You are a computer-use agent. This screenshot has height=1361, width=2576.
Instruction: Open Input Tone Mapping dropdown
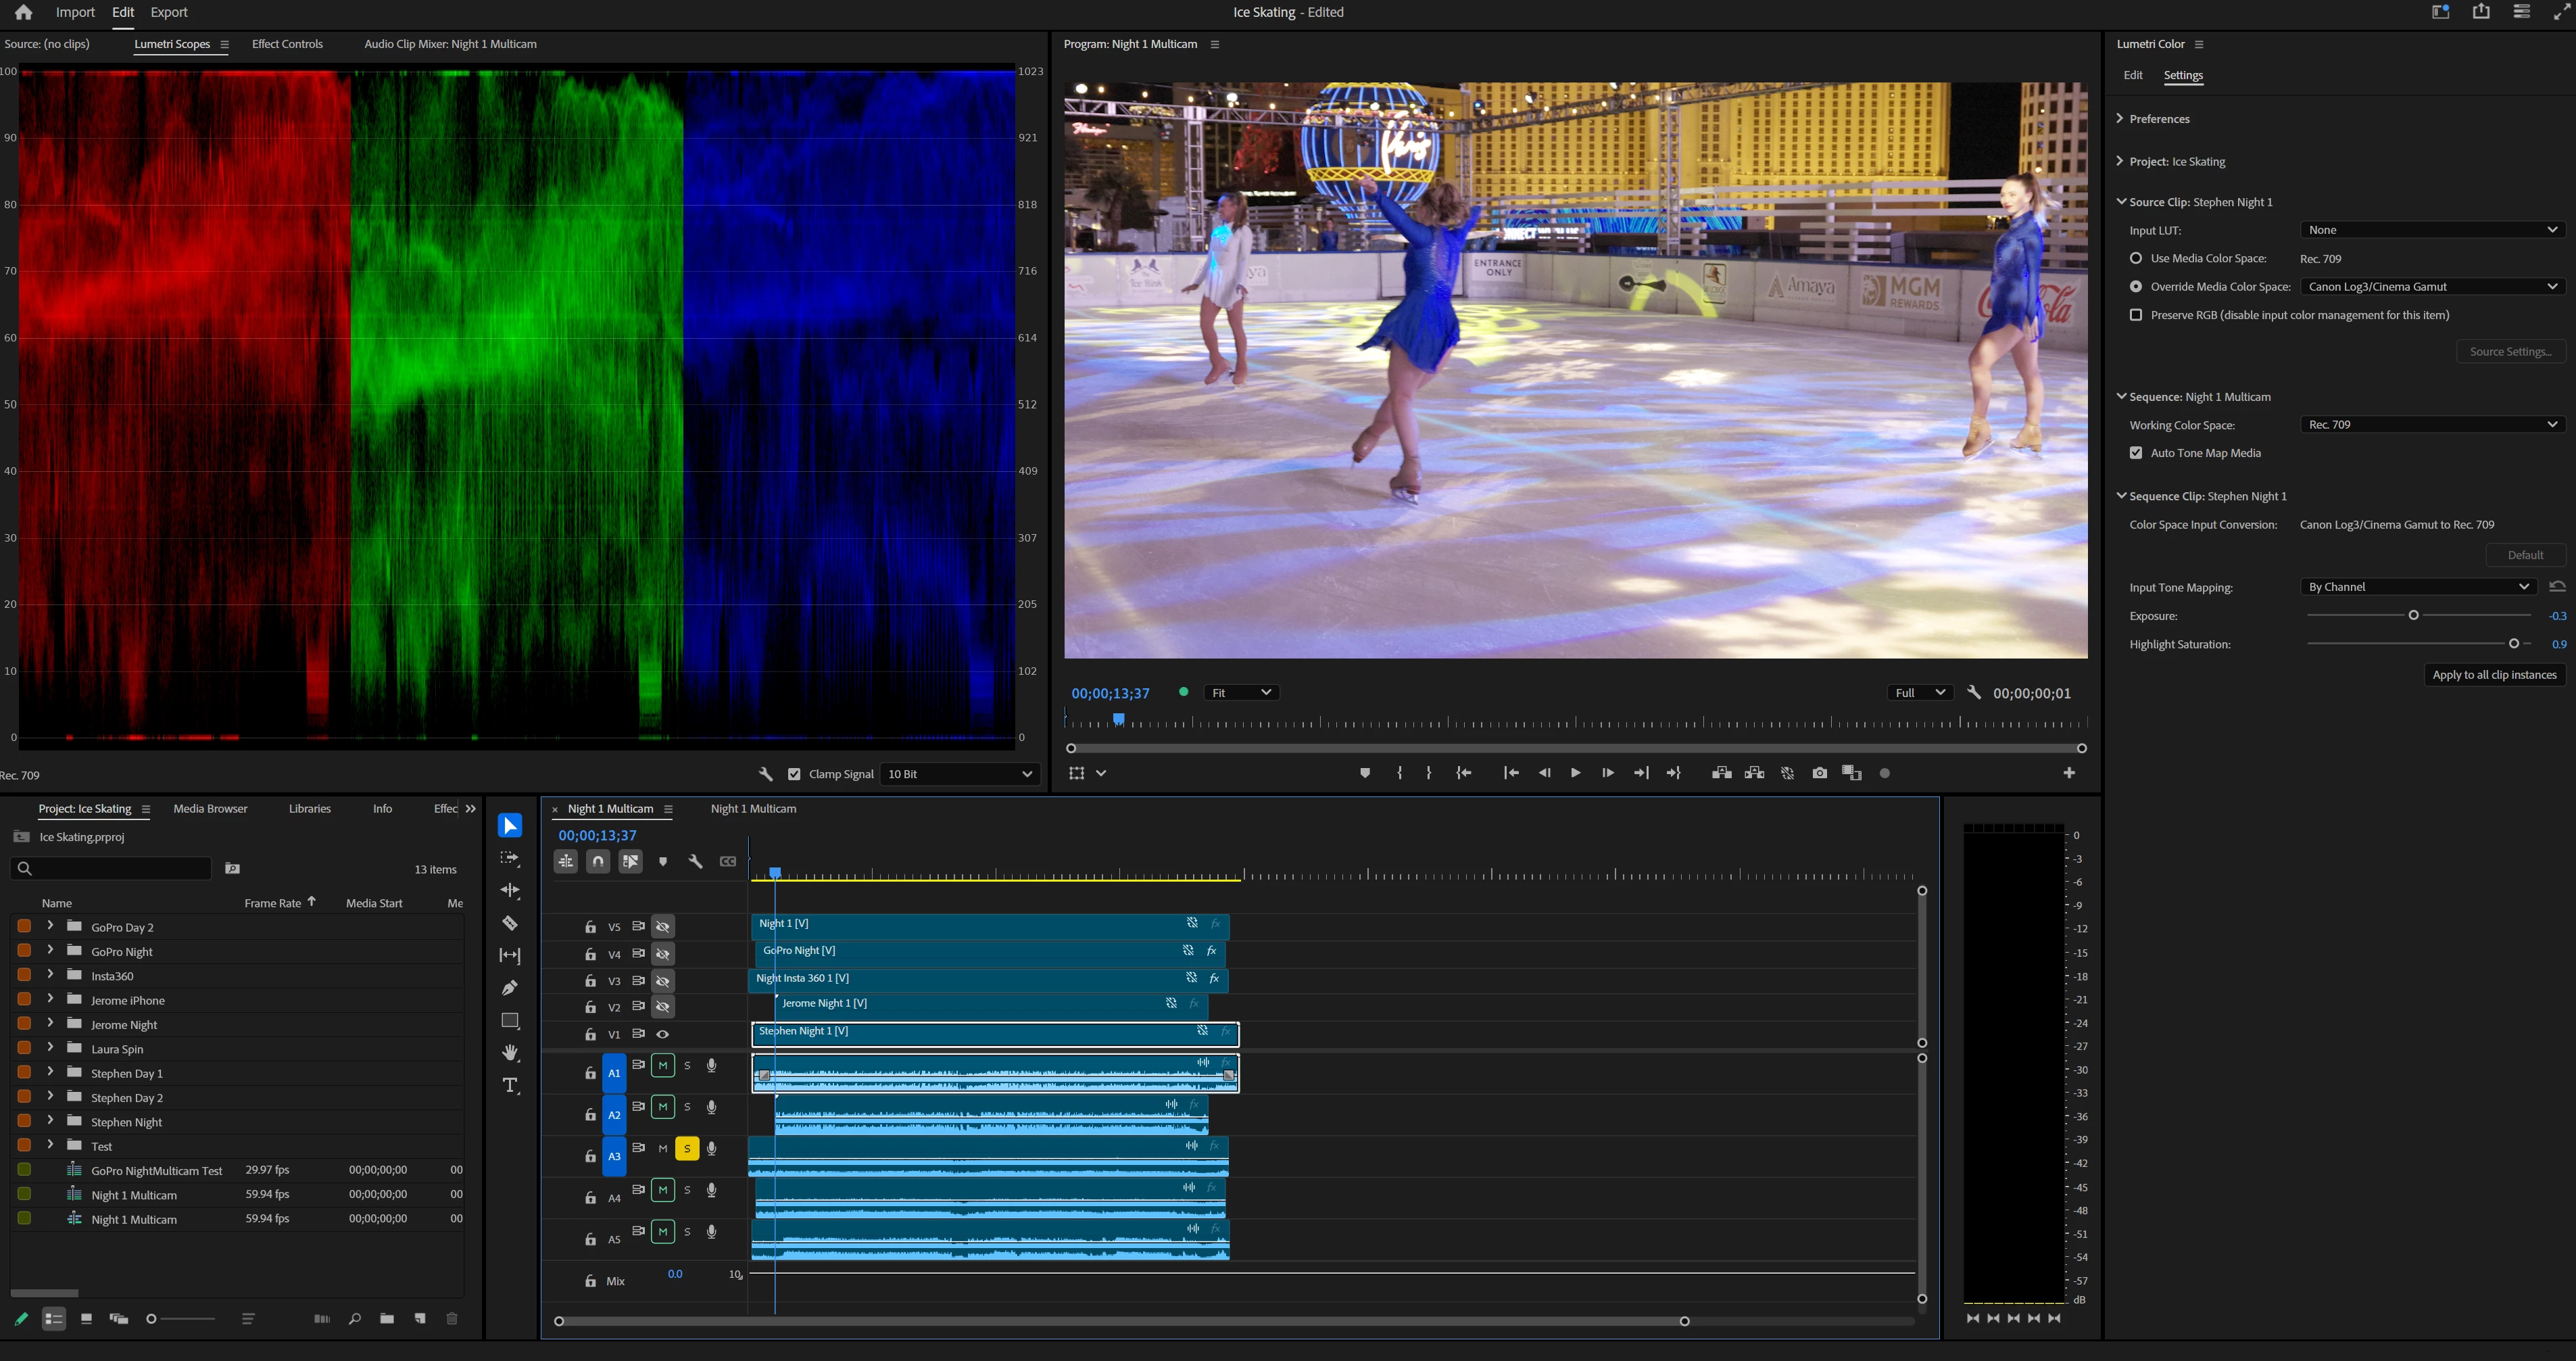point(2417,587)
